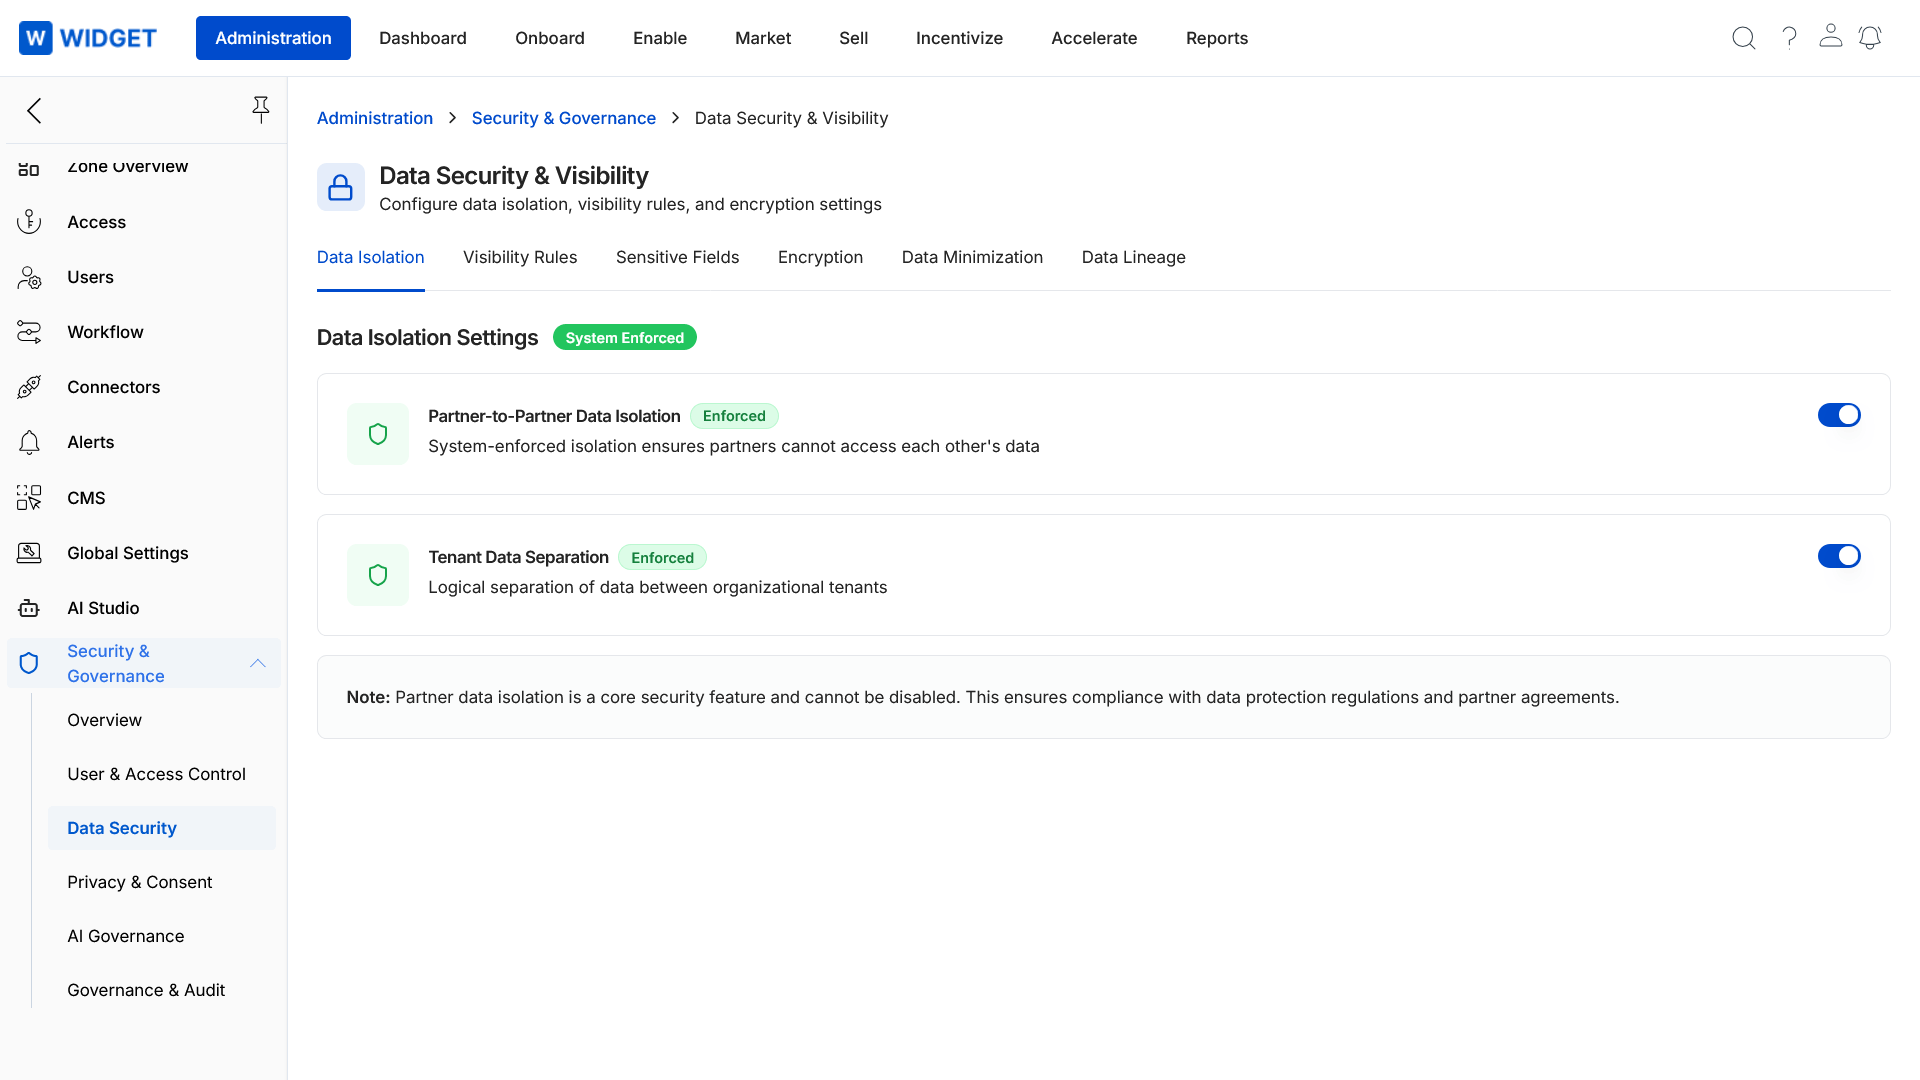The image size is (1920, 1080).
Task: Pin the sidebar with pin icon
Action: click(x=260, y=110)
